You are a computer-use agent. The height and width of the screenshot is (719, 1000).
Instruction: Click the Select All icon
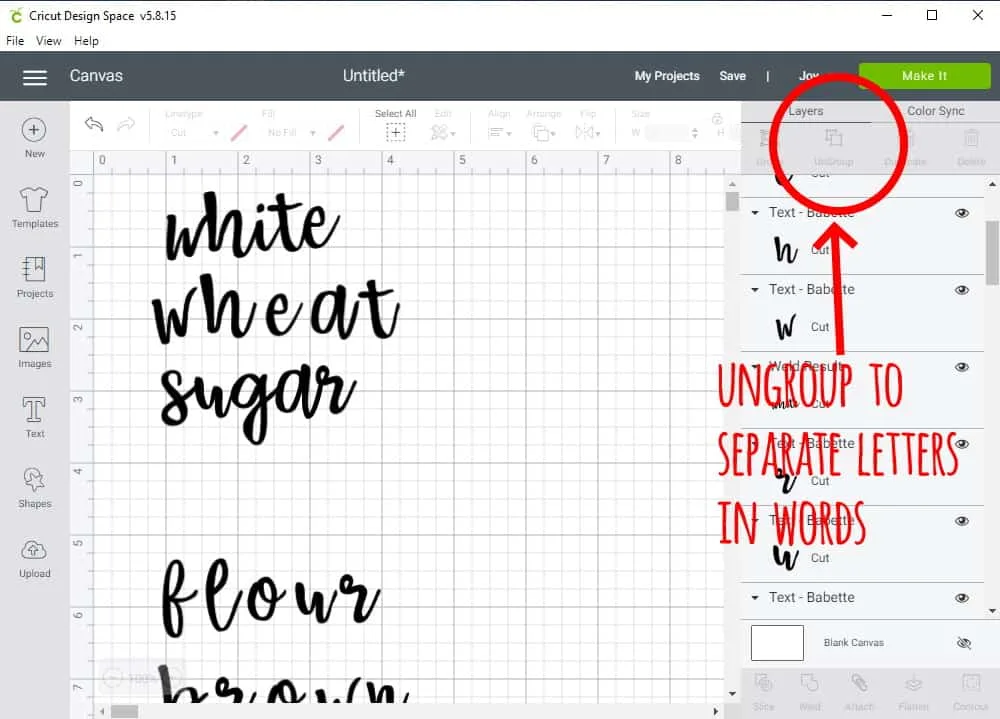pos(395,133)
